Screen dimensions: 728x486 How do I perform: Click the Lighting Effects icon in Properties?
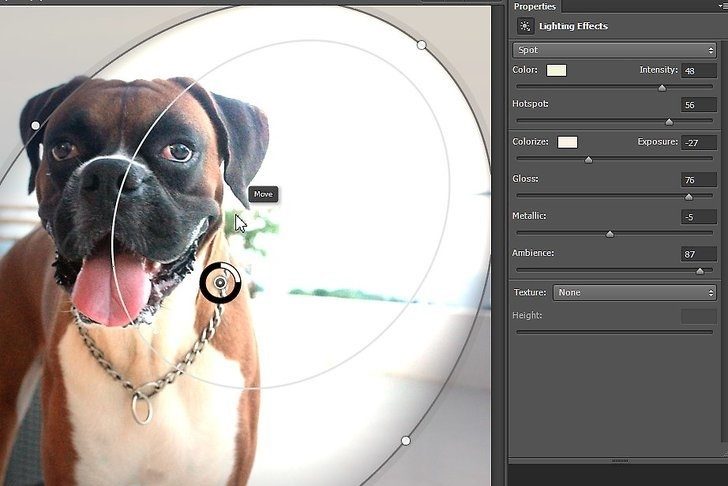click(524, 26)
